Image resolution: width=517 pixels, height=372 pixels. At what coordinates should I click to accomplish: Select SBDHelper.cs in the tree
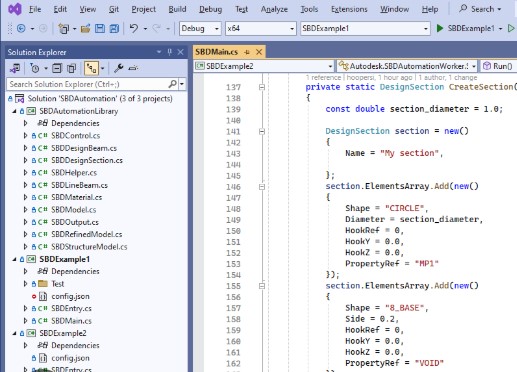[74, 173]
